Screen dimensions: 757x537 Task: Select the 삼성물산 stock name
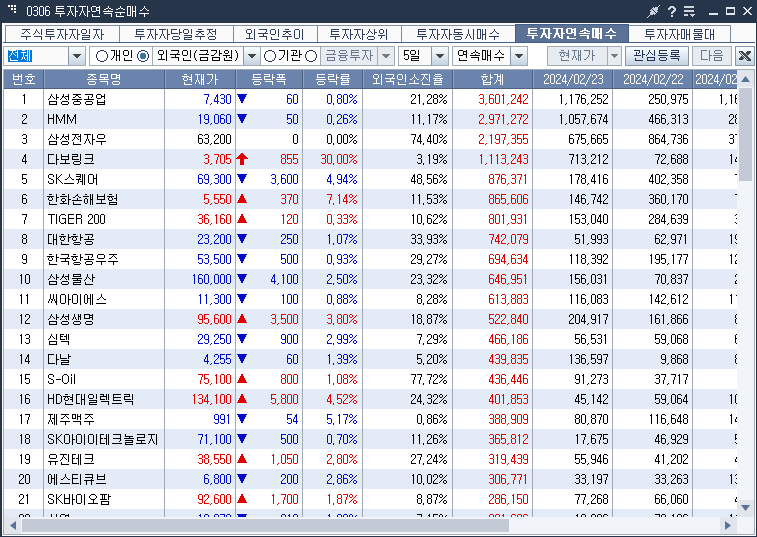(70, 280)
